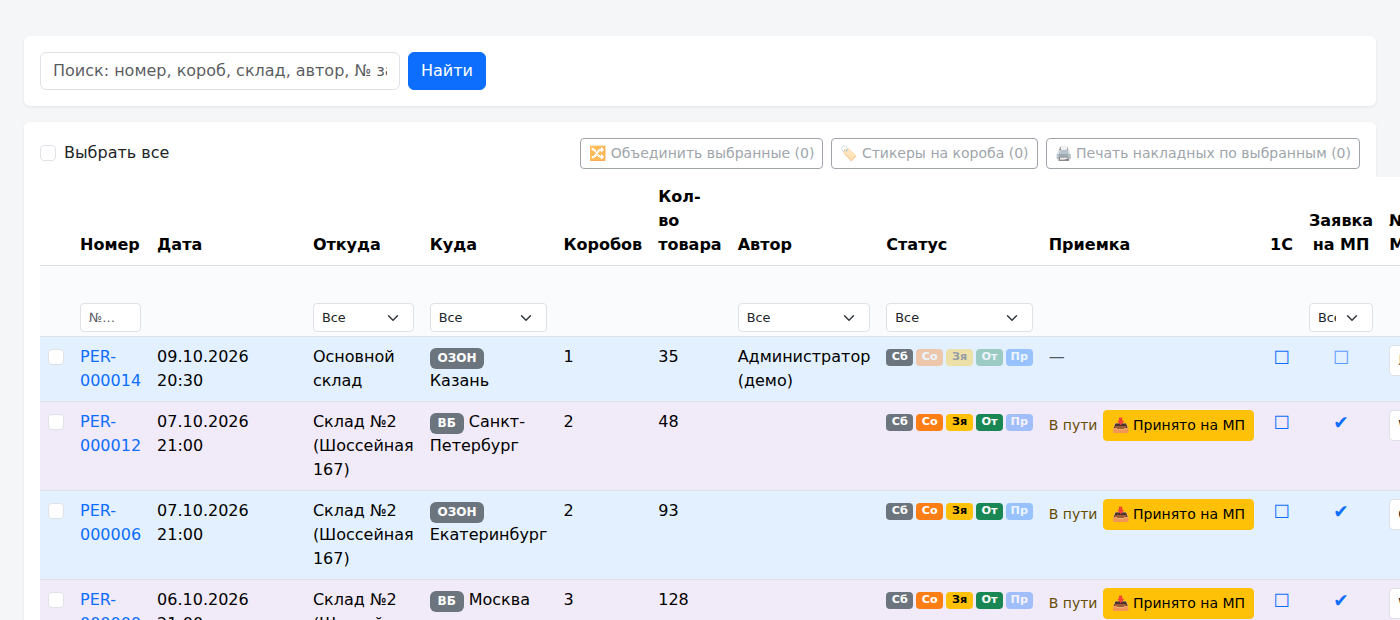Click the Заявка на МП checkmark for PER-000012
This screenshot has height=620, width=1400.
pos(1341,422)
